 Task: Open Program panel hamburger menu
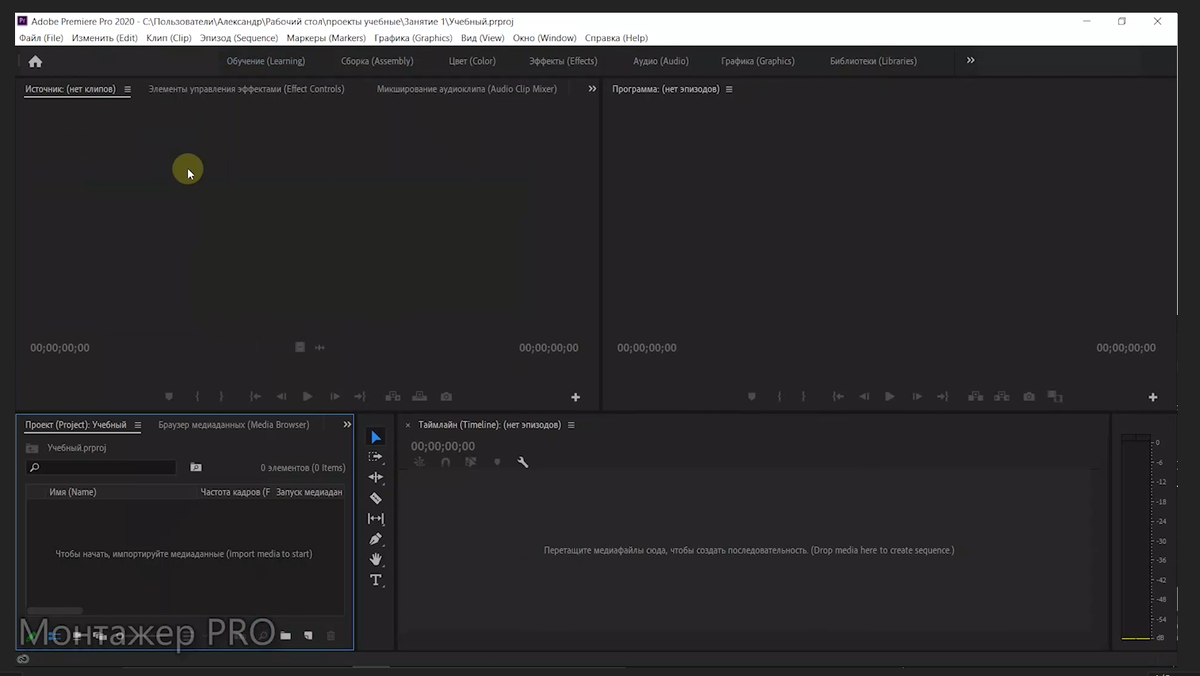click(x=729, y=89)
